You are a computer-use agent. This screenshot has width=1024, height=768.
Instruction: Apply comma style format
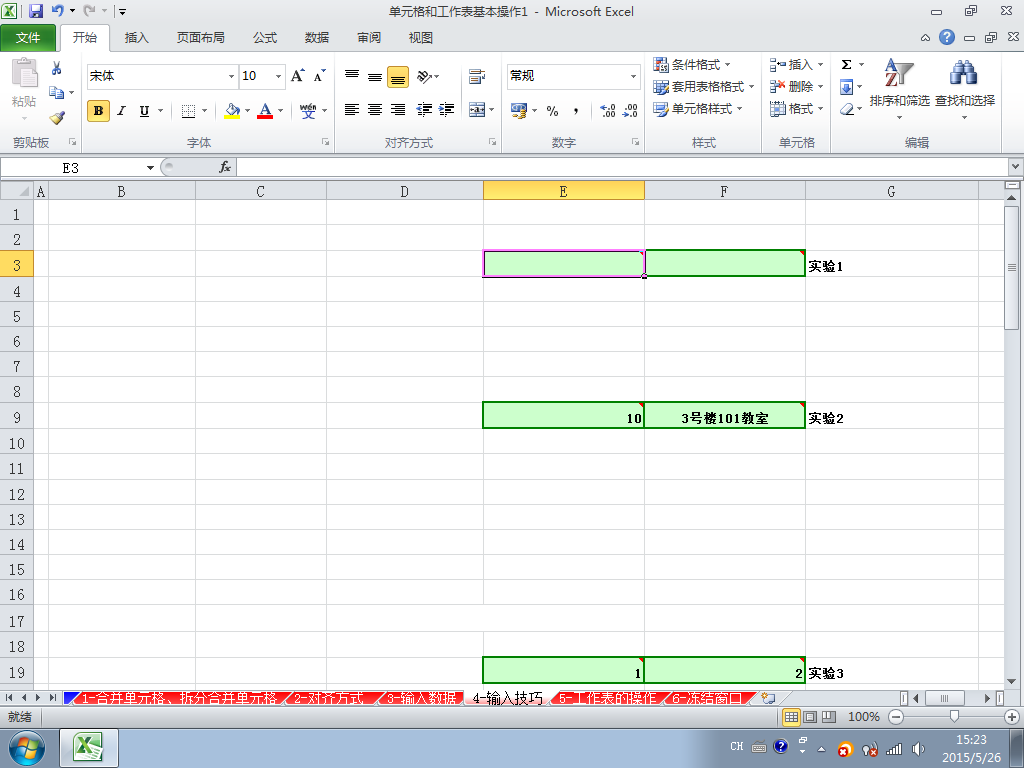click(576, 111)
